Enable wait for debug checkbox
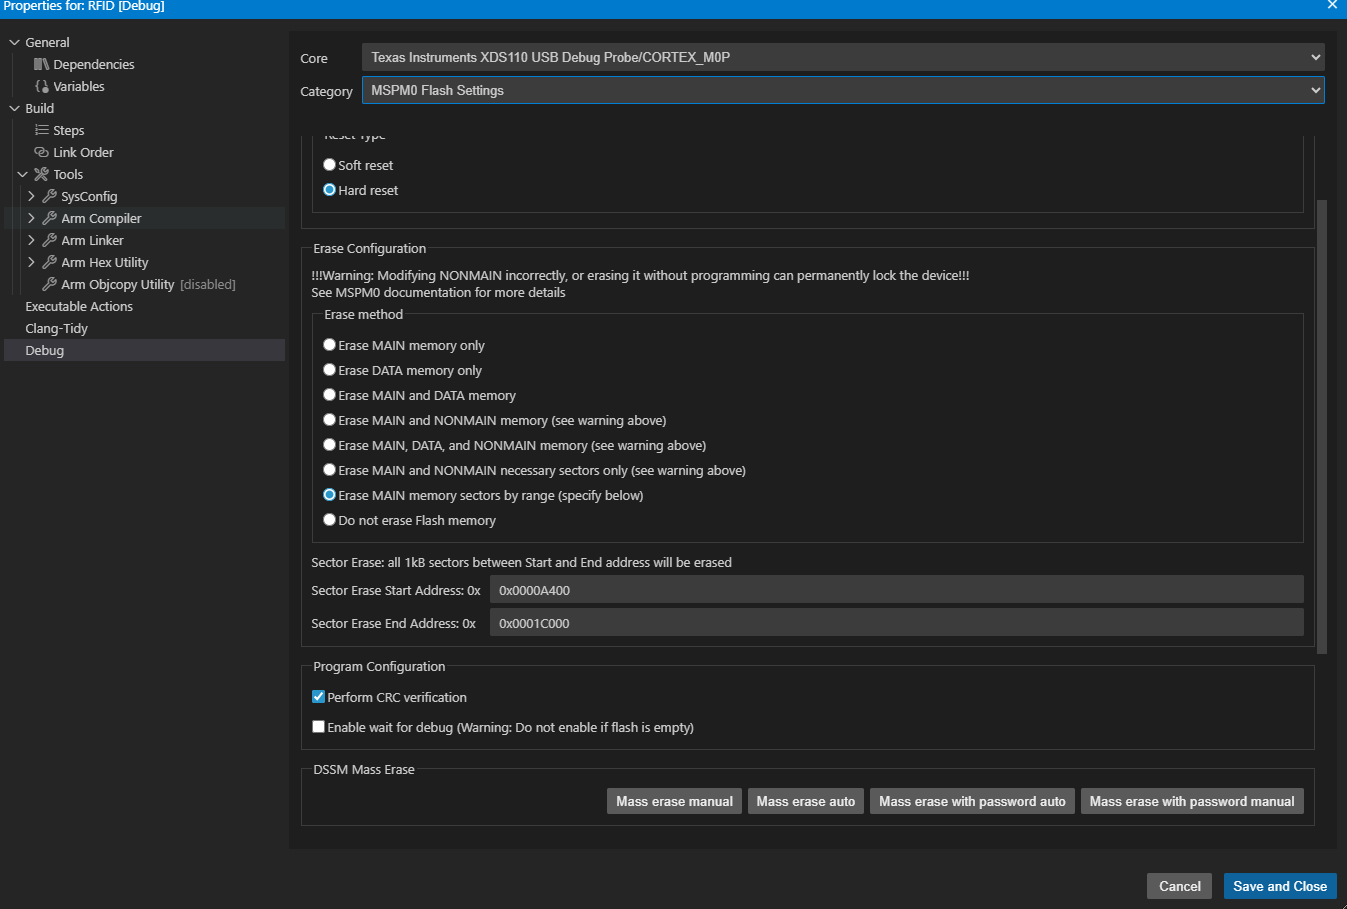This screenshot has width=1347, height=909. (318, 727)
